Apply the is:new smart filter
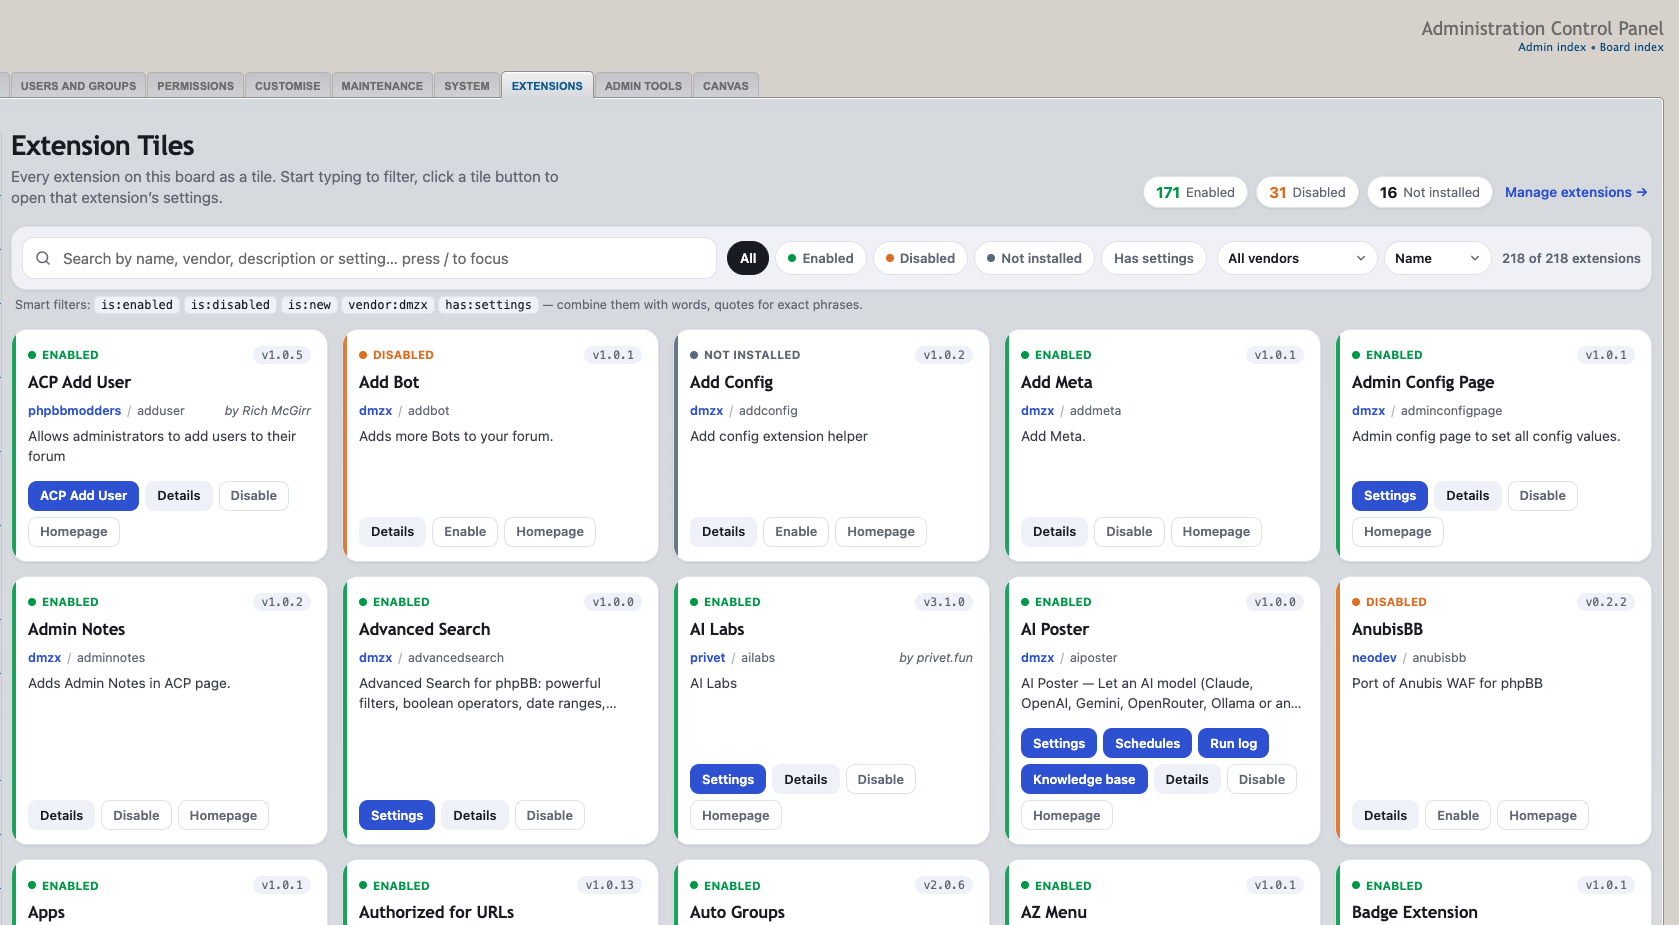 coord(309,305)
